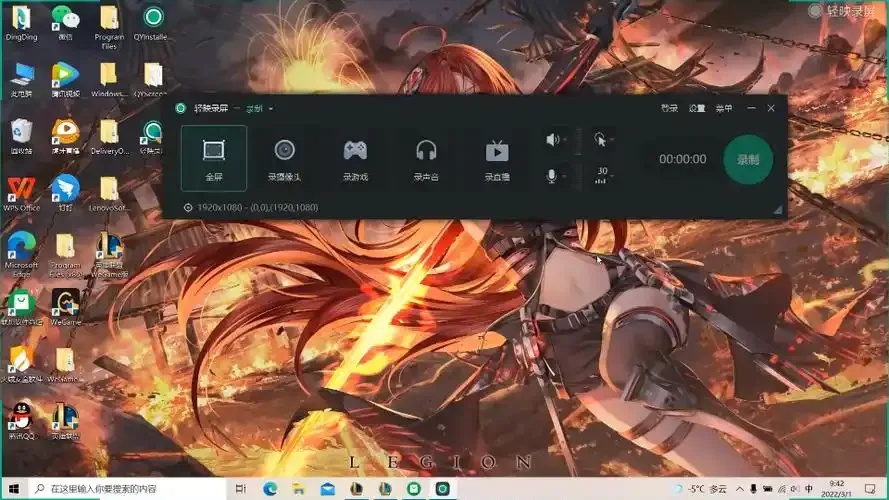Select live stream recording TV icon

497,160
